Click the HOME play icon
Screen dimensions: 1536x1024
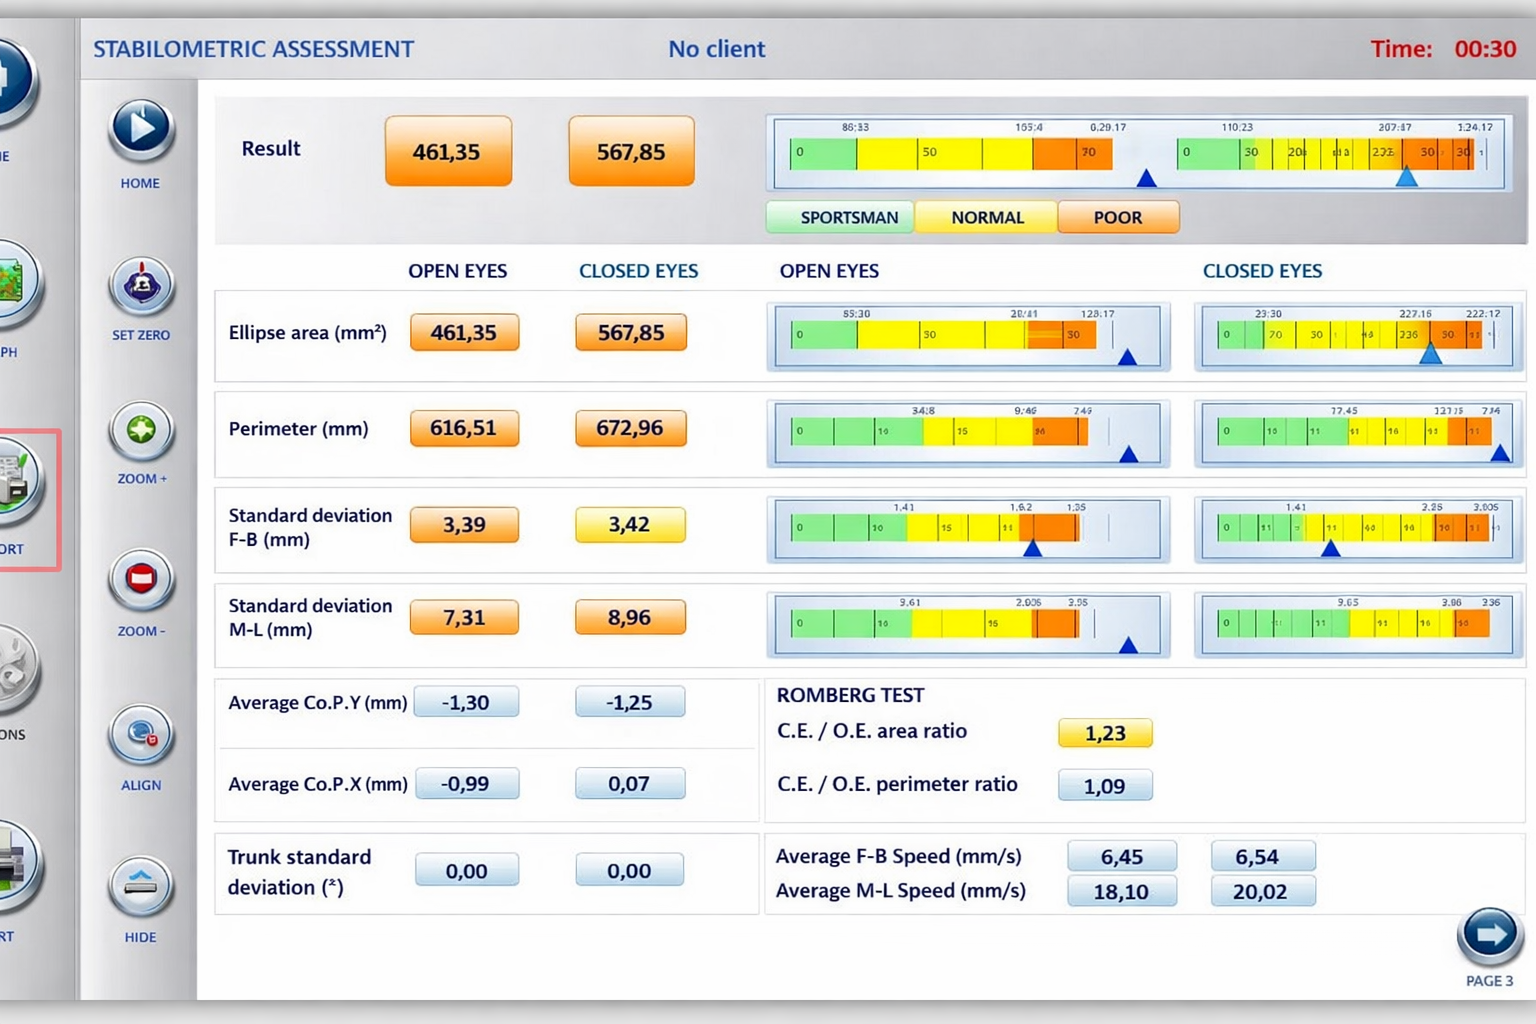141,129
